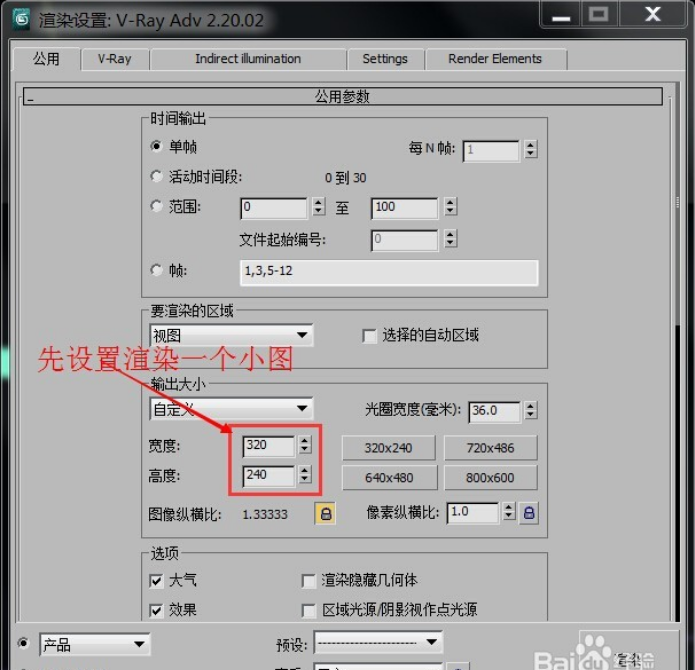
Task: Click the 0 到 30 time range text
Action: (345, 178)
